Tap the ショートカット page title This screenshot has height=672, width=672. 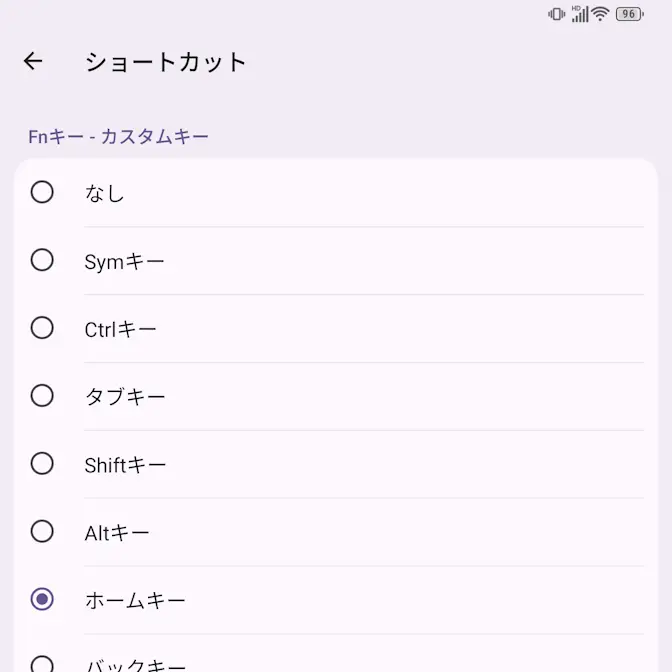[x=165, y=62]
